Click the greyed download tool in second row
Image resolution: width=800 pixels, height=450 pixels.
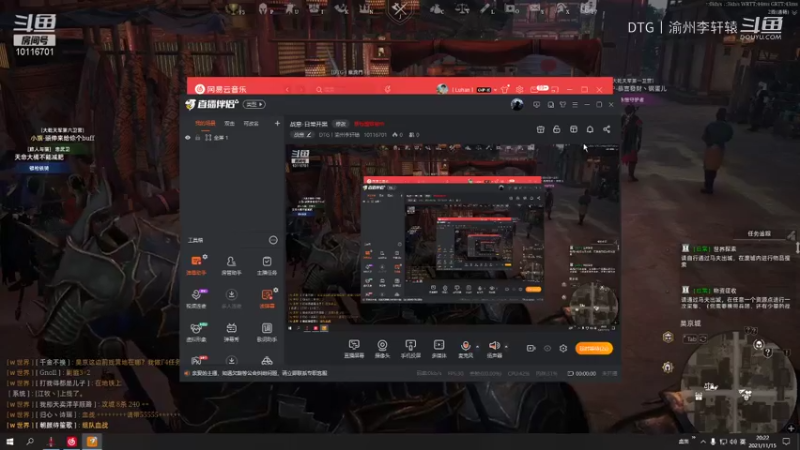point(231,298)
